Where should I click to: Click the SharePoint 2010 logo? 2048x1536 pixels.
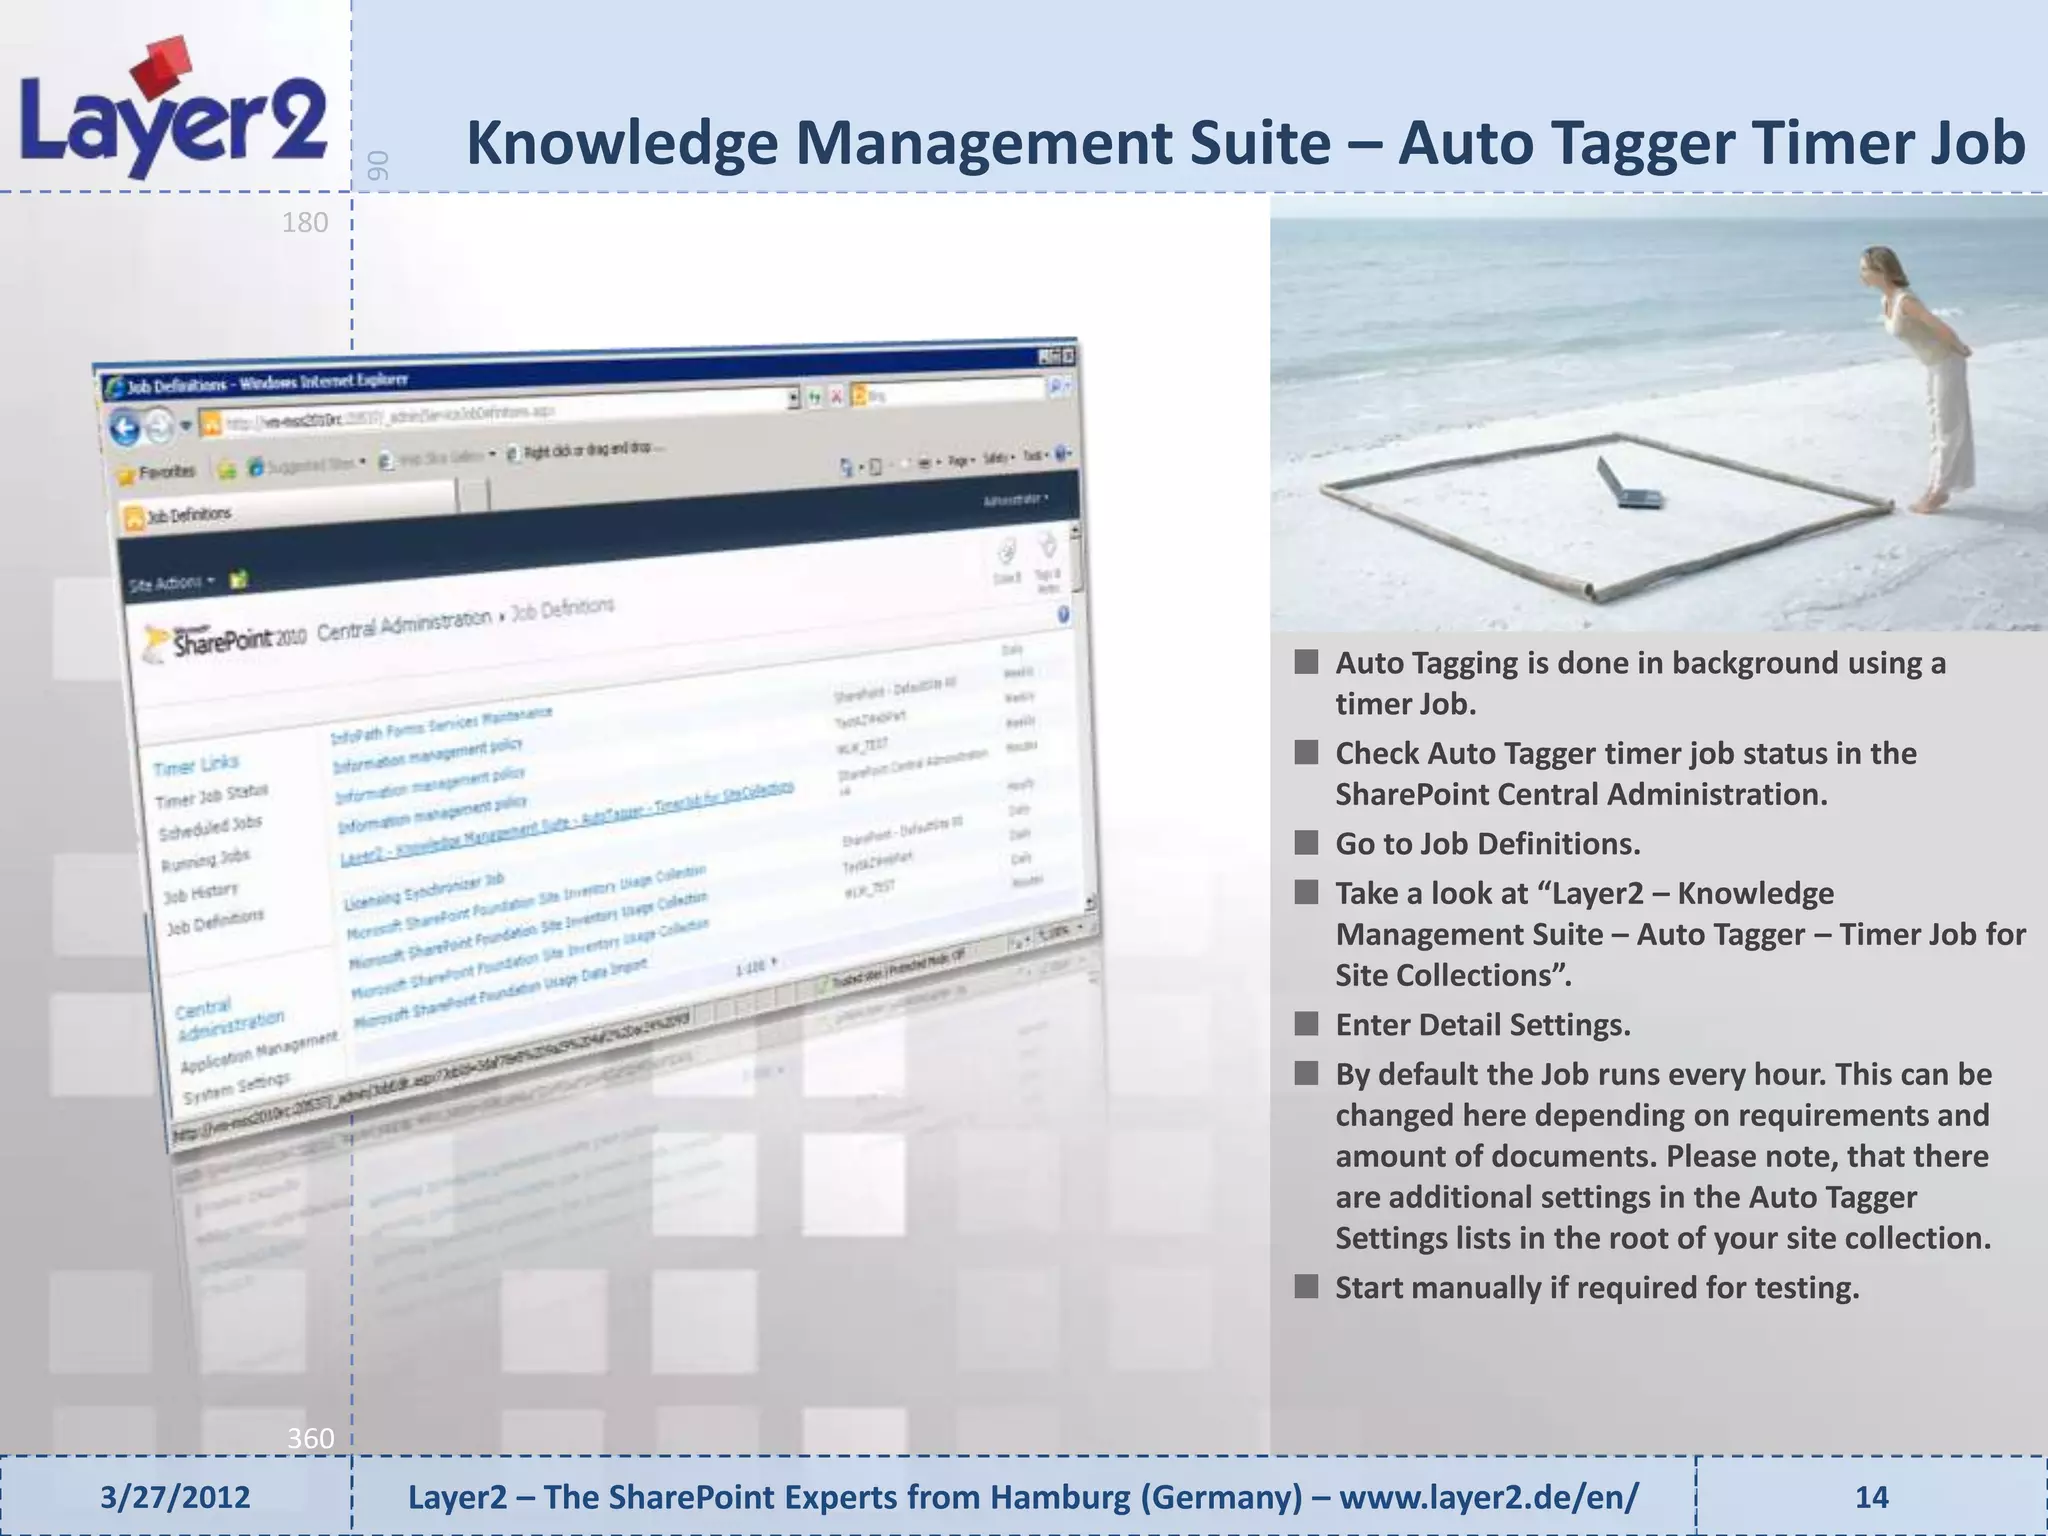[224, 641]
